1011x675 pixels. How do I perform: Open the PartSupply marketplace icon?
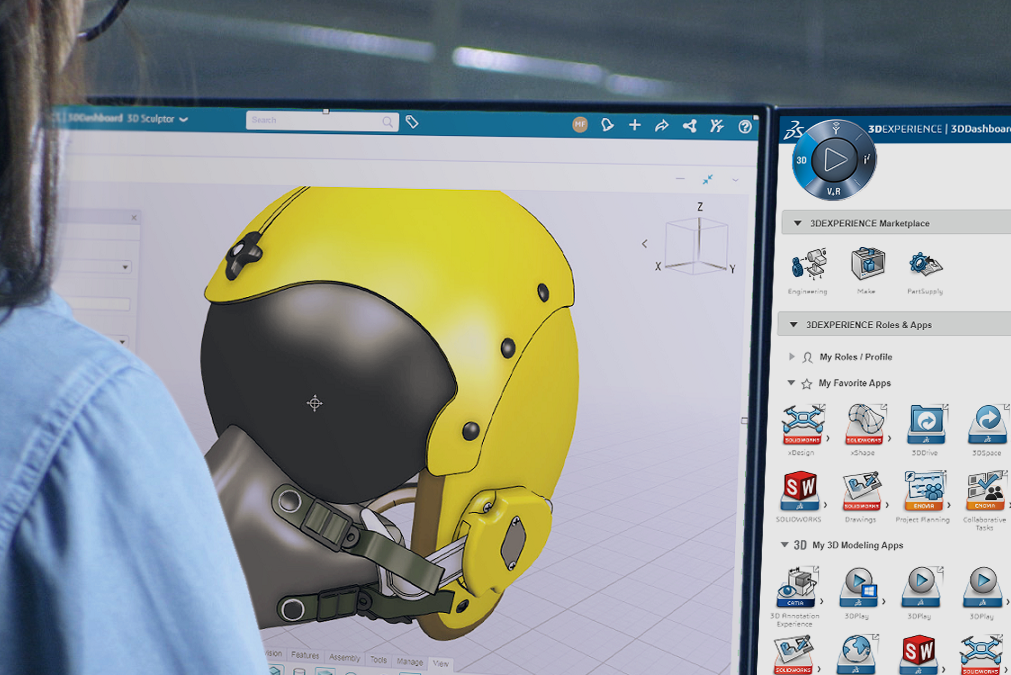click(925, 264)
